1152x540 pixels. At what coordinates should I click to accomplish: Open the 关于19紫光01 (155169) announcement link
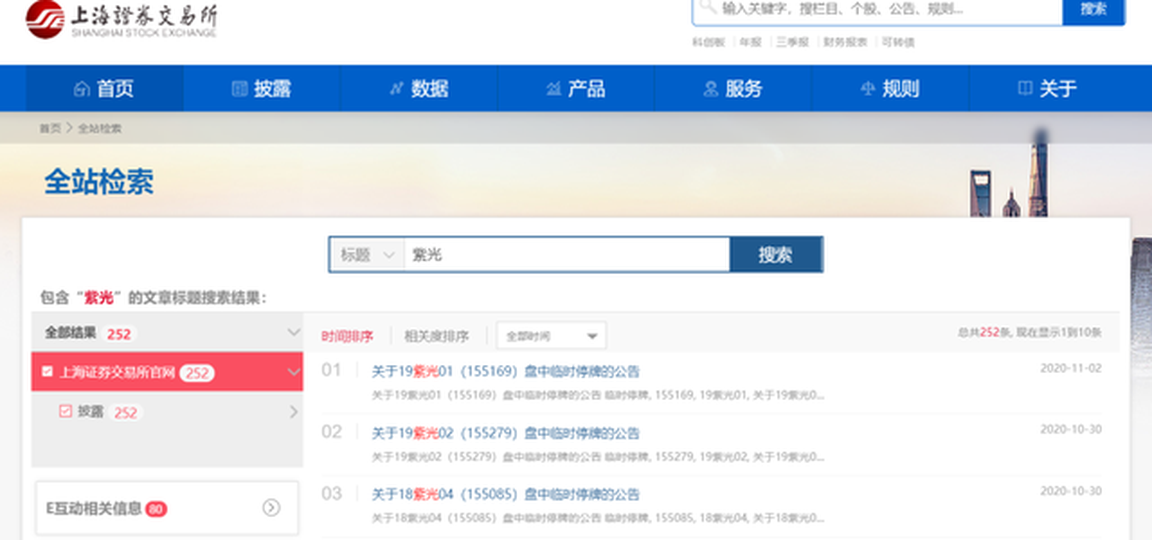click(505, 371)
